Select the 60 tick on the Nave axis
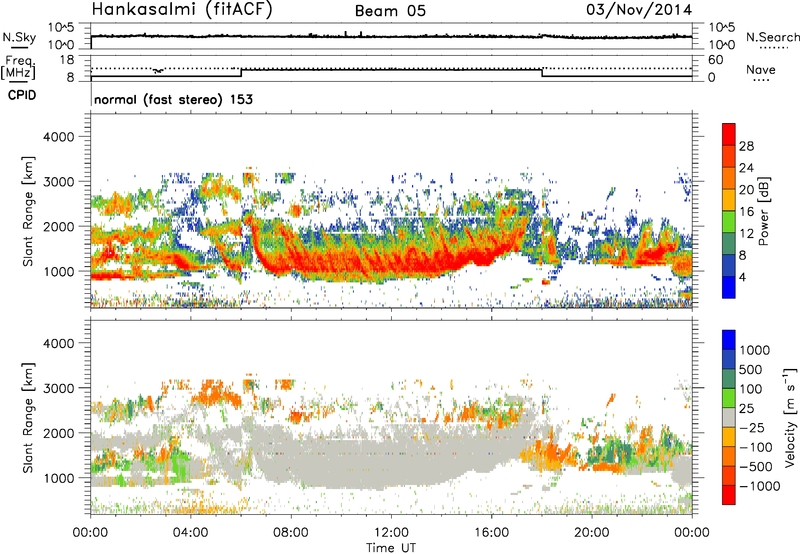This screenshot has width=800, height=554. 716,60
